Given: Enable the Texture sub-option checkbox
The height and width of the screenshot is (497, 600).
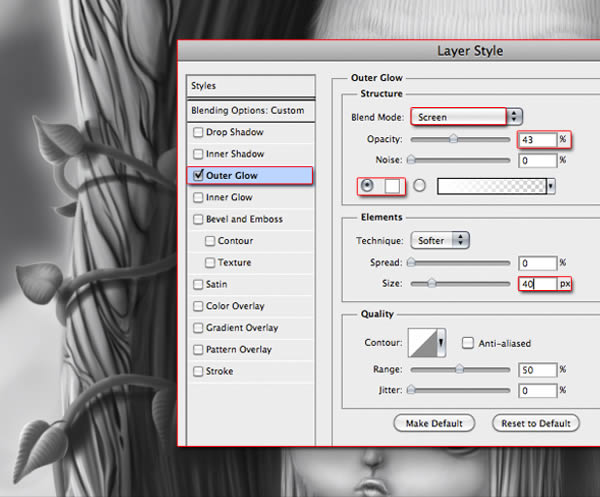Looking at the screenshot, I should pos(210,263).
